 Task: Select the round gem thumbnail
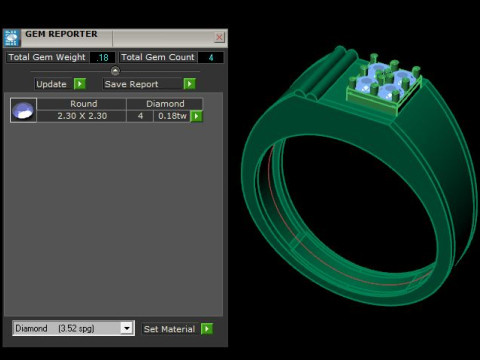click(23, 110)
